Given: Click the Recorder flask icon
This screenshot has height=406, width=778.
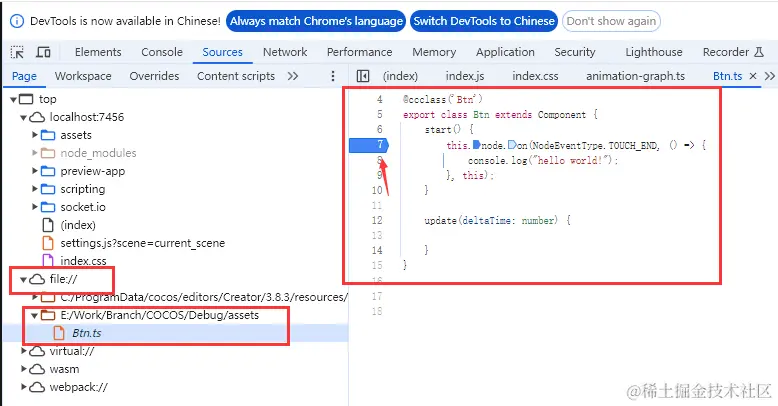Looking at the screenshot, I should point(759,52).
